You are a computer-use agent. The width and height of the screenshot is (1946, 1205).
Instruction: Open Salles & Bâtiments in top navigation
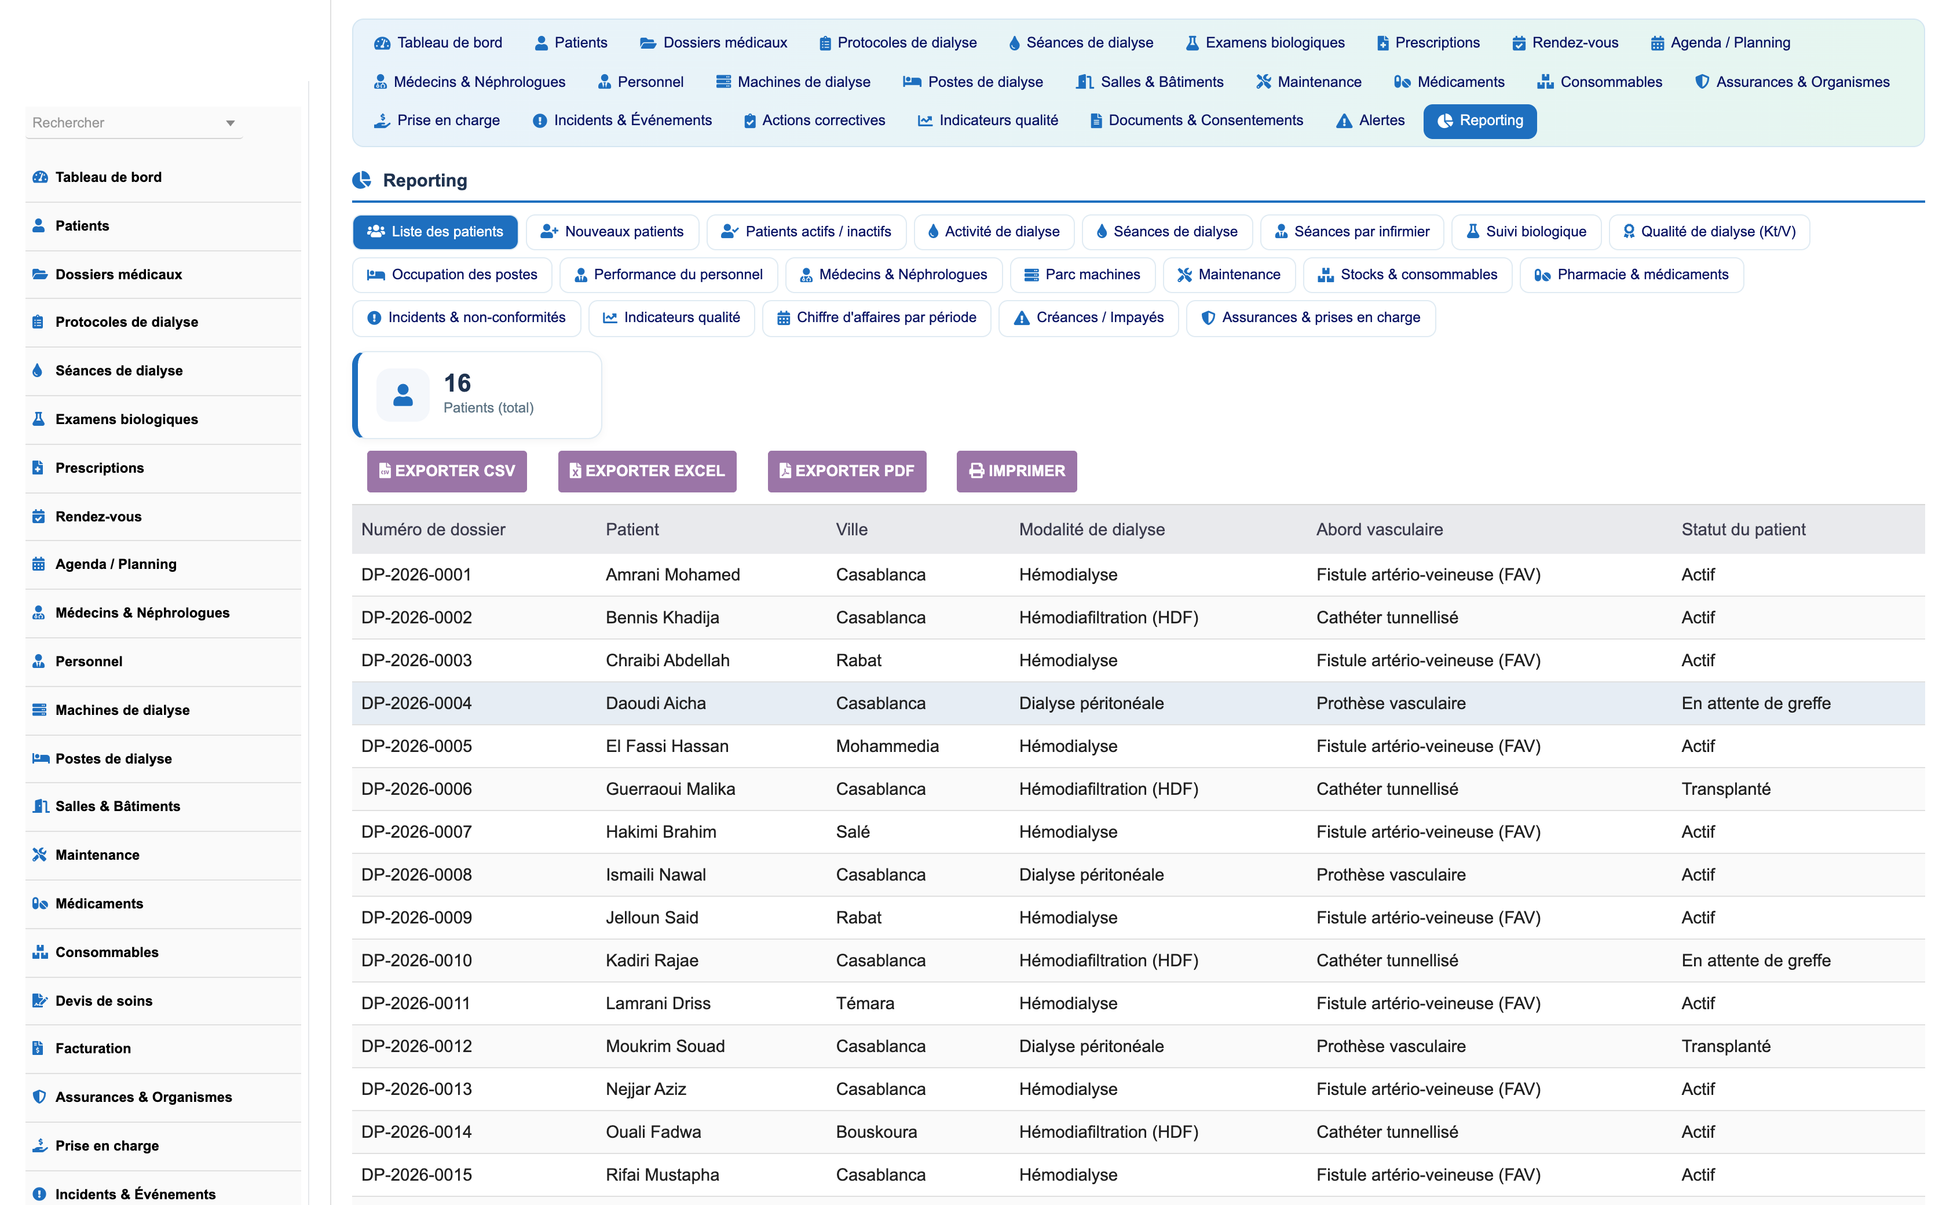(x=1150, y=82)
